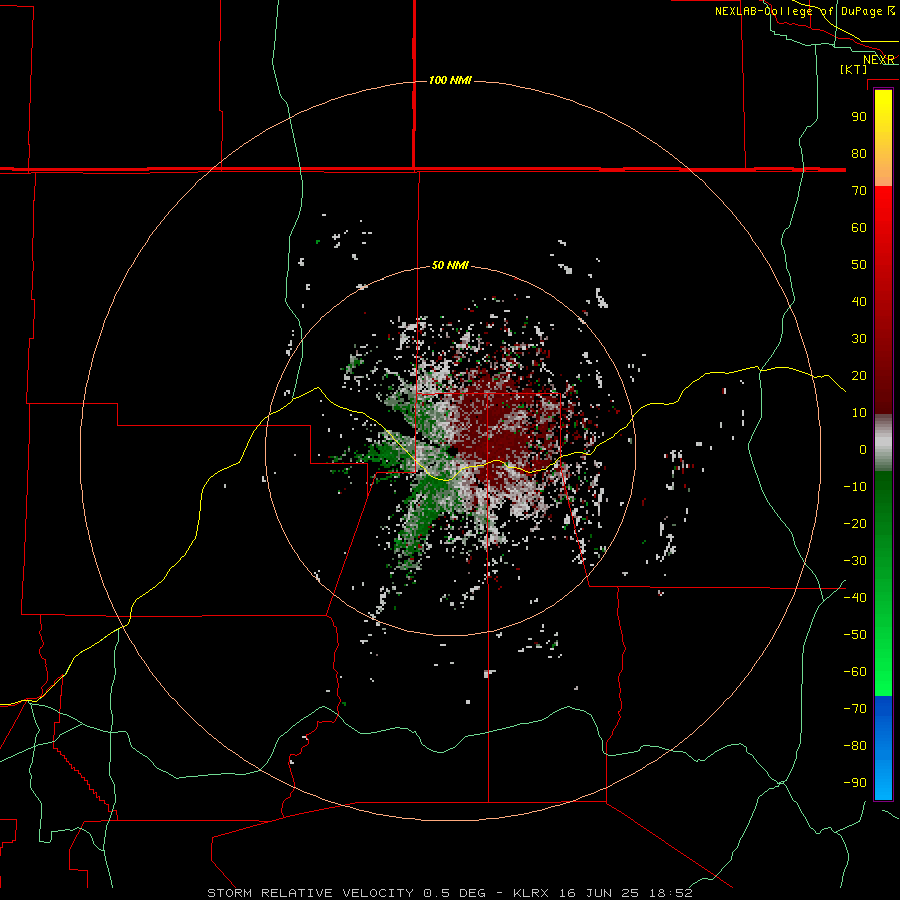Click the "70" value on the velocity scale
900x900 pixels.
[x=859, y=191]
